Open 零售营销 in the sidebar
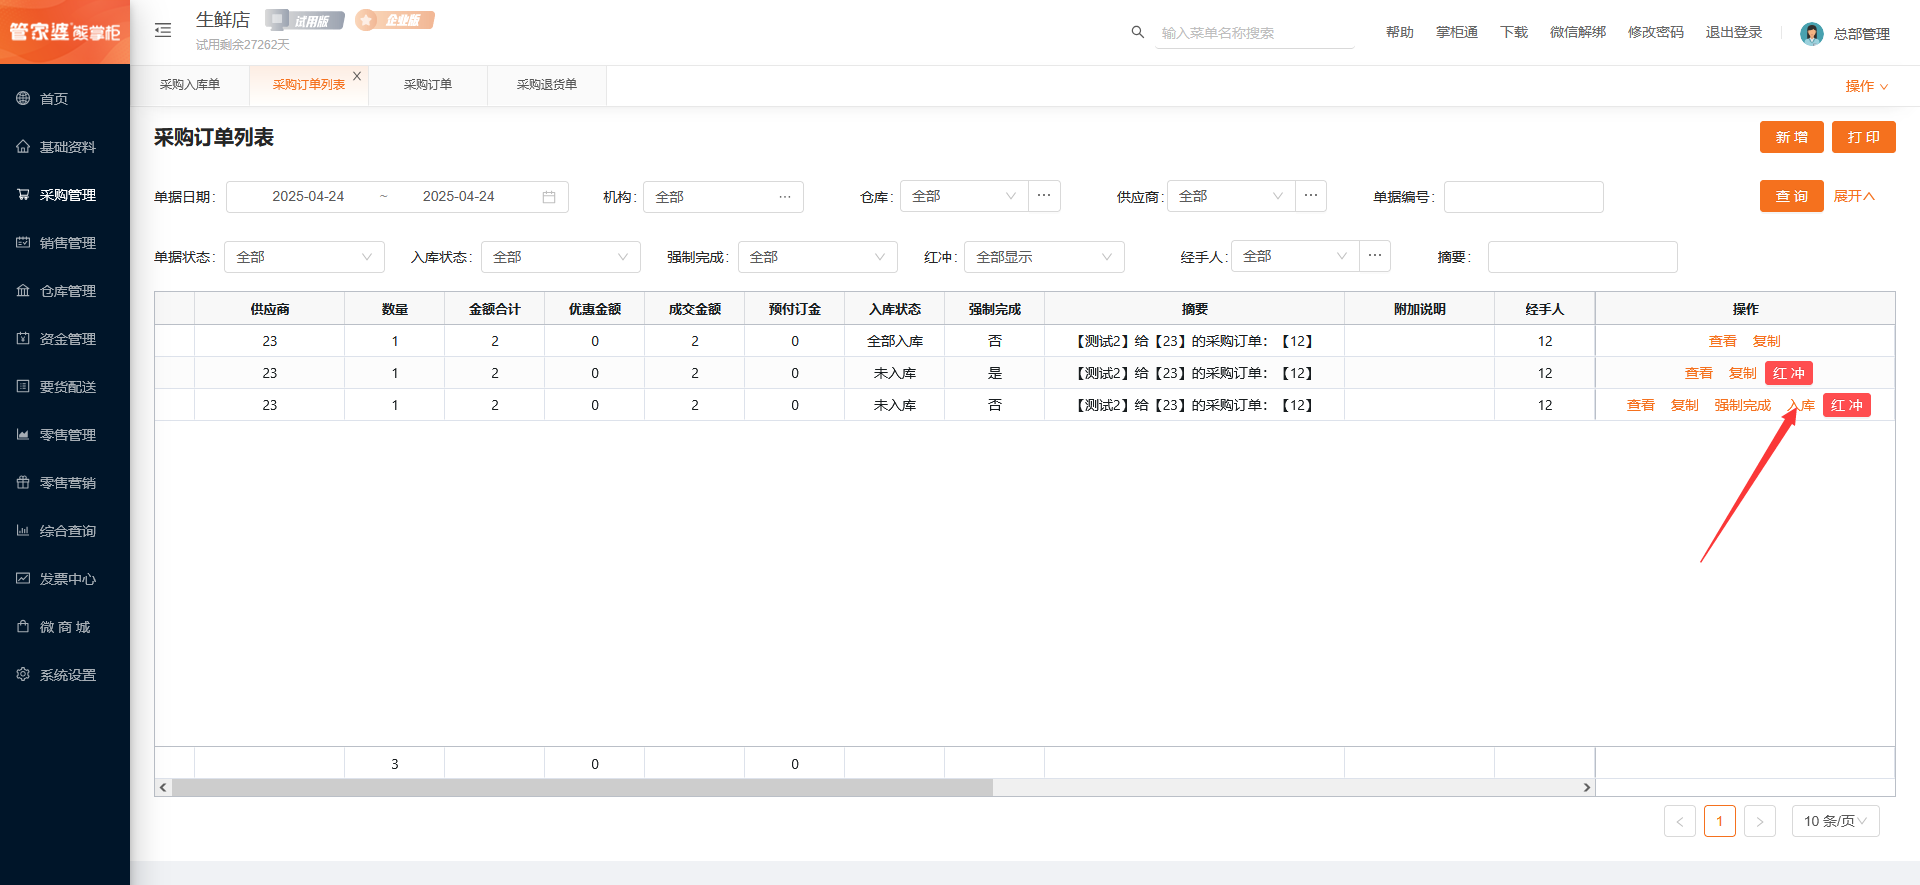 (65, 483)
